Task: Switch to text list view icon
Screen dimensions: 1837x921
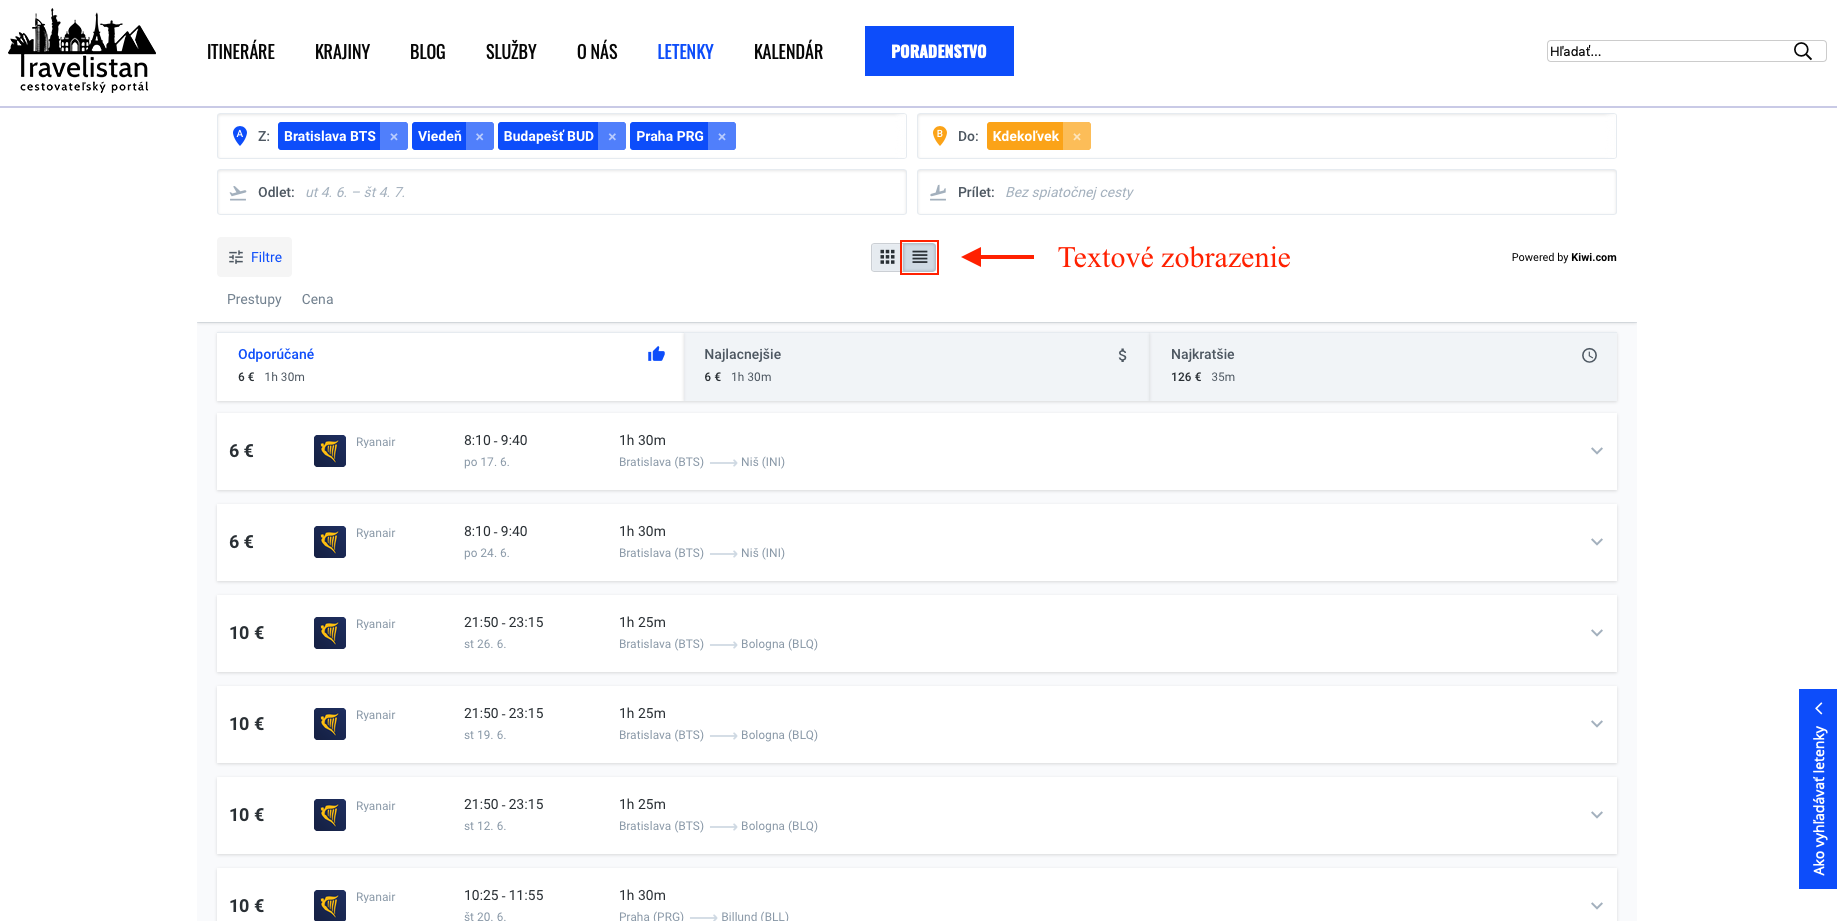Action: pyautogui.click(x=920, y=257)
